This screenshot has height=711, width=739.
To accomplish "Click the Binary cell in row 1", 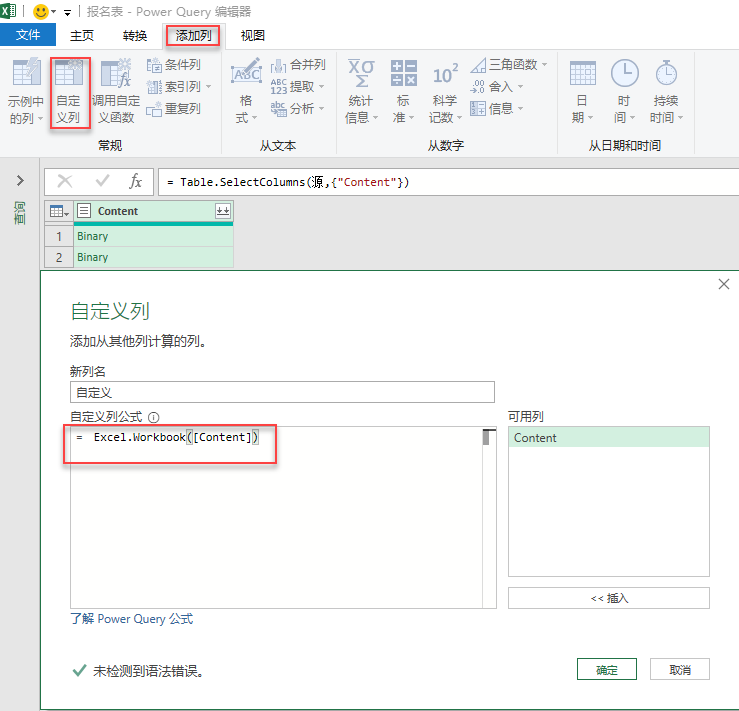I will [153, 236].
